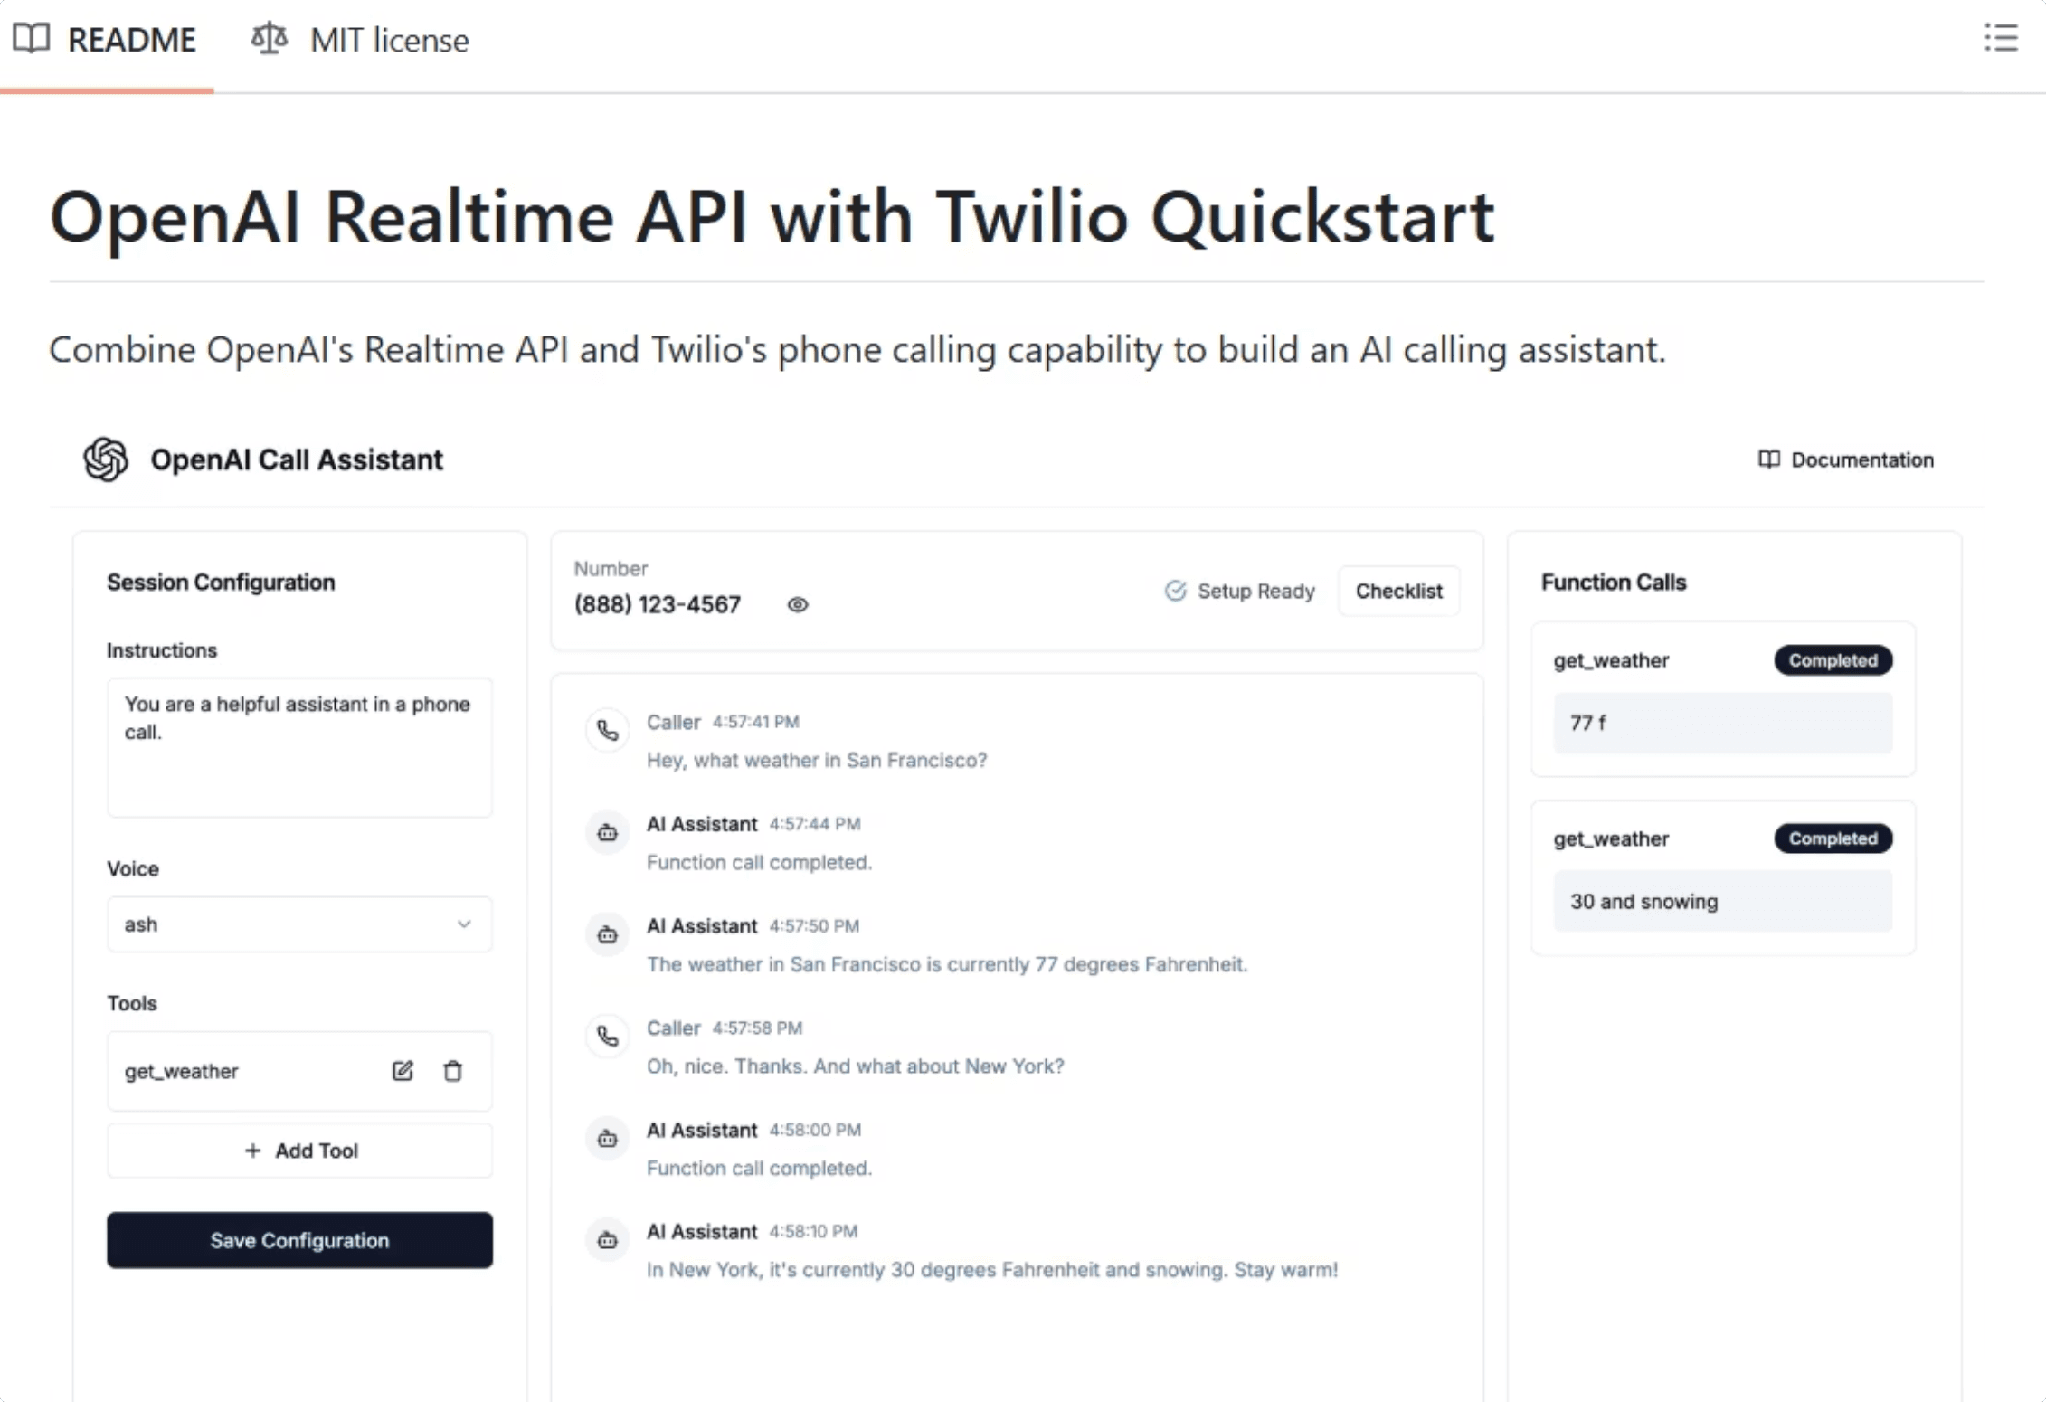
Task: Click the 4:58:00 PM 'Function call completed.' message
Action: [759, 1168]
